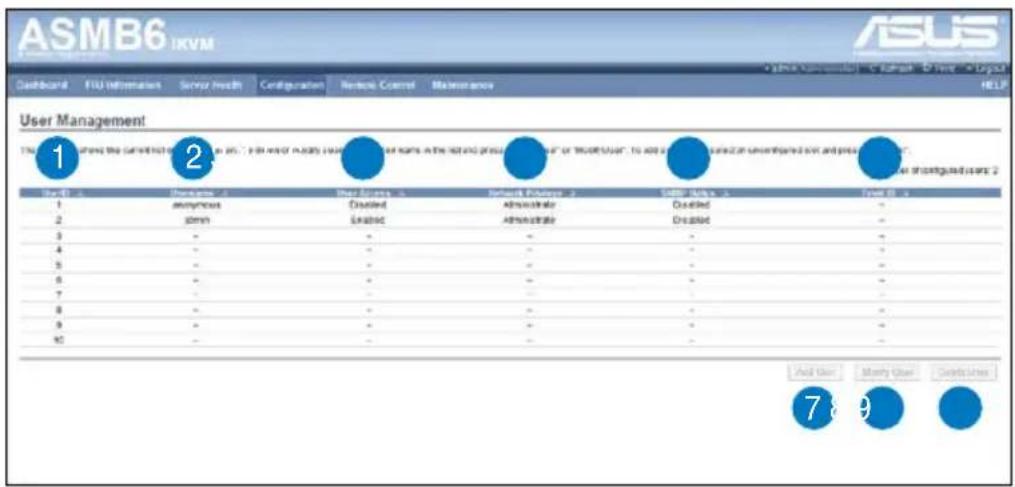Sort table by User Access column header

(369, 192)
